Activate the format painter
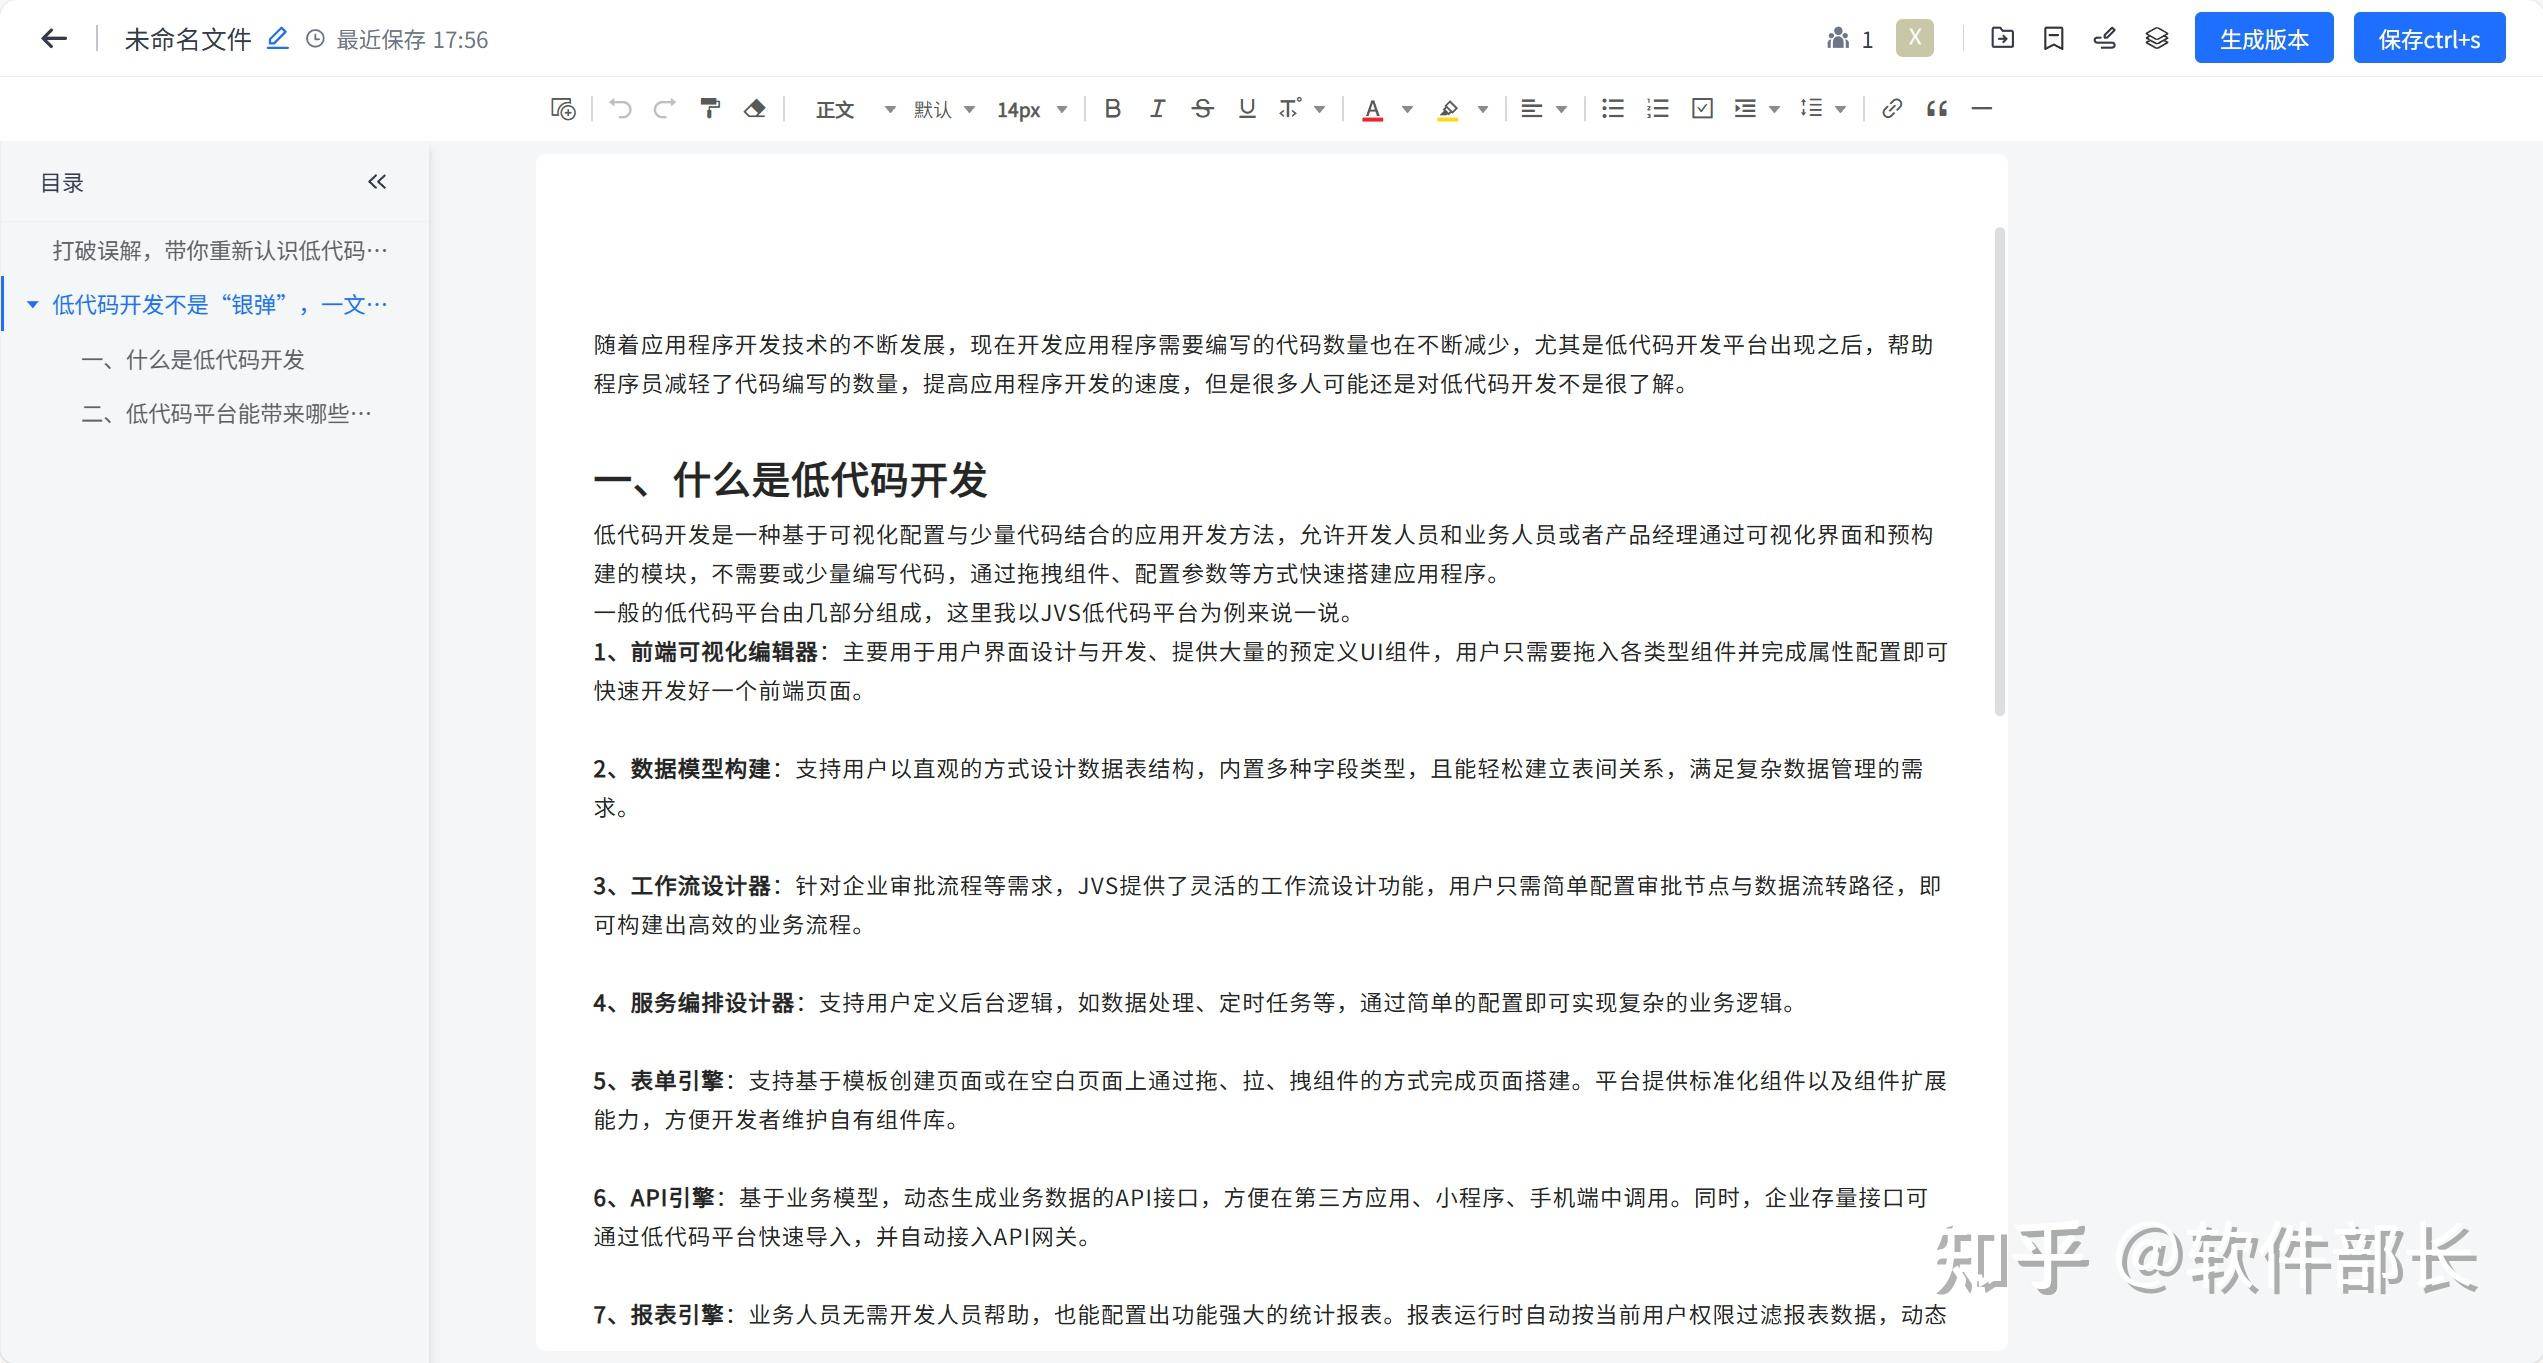 click(710, 108)
